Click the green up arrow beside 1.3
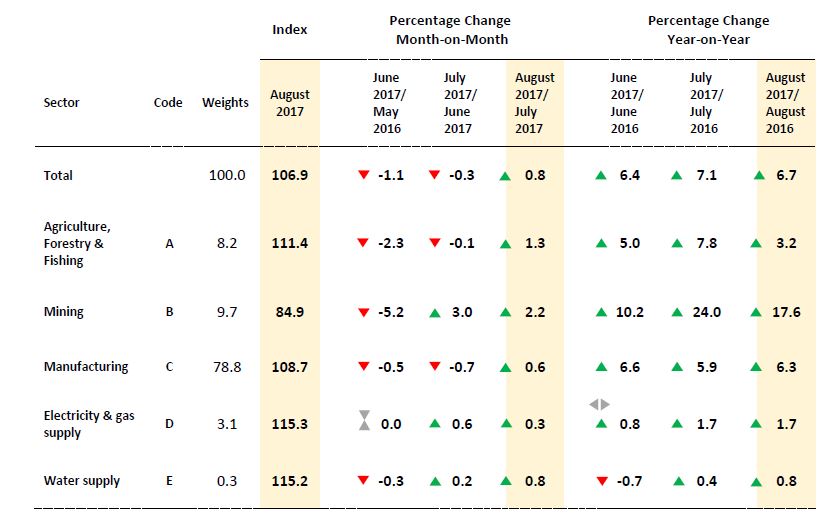 (506, 243)
